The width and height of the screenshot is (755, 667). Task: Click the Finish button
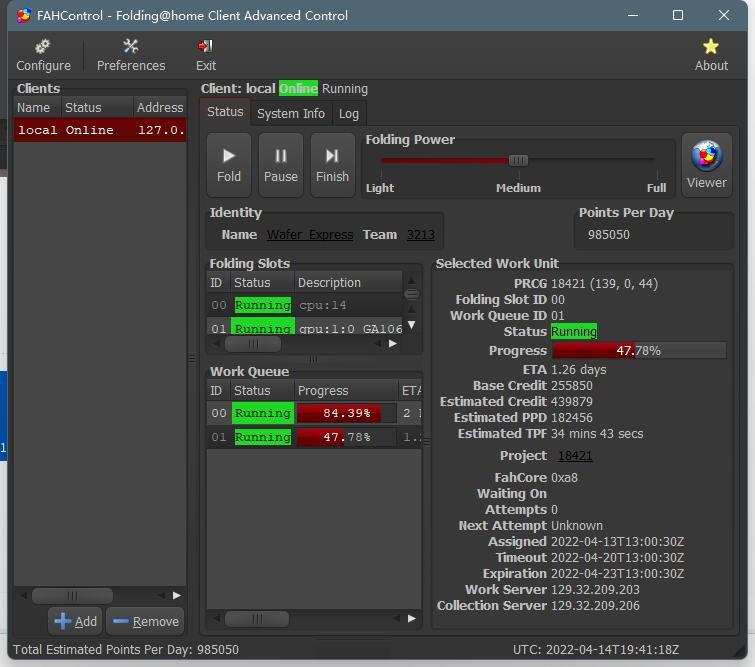click(x=332, y=165)
